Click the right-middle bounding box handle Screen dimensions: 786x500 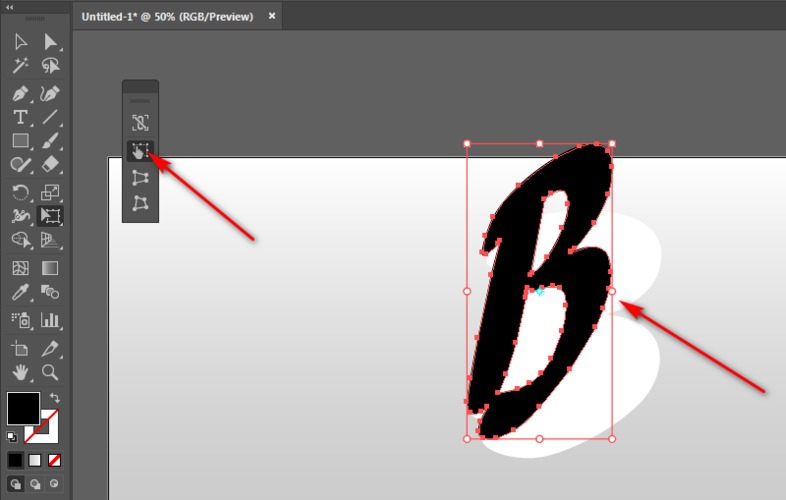pyautogui.click(x=612, y=291)
